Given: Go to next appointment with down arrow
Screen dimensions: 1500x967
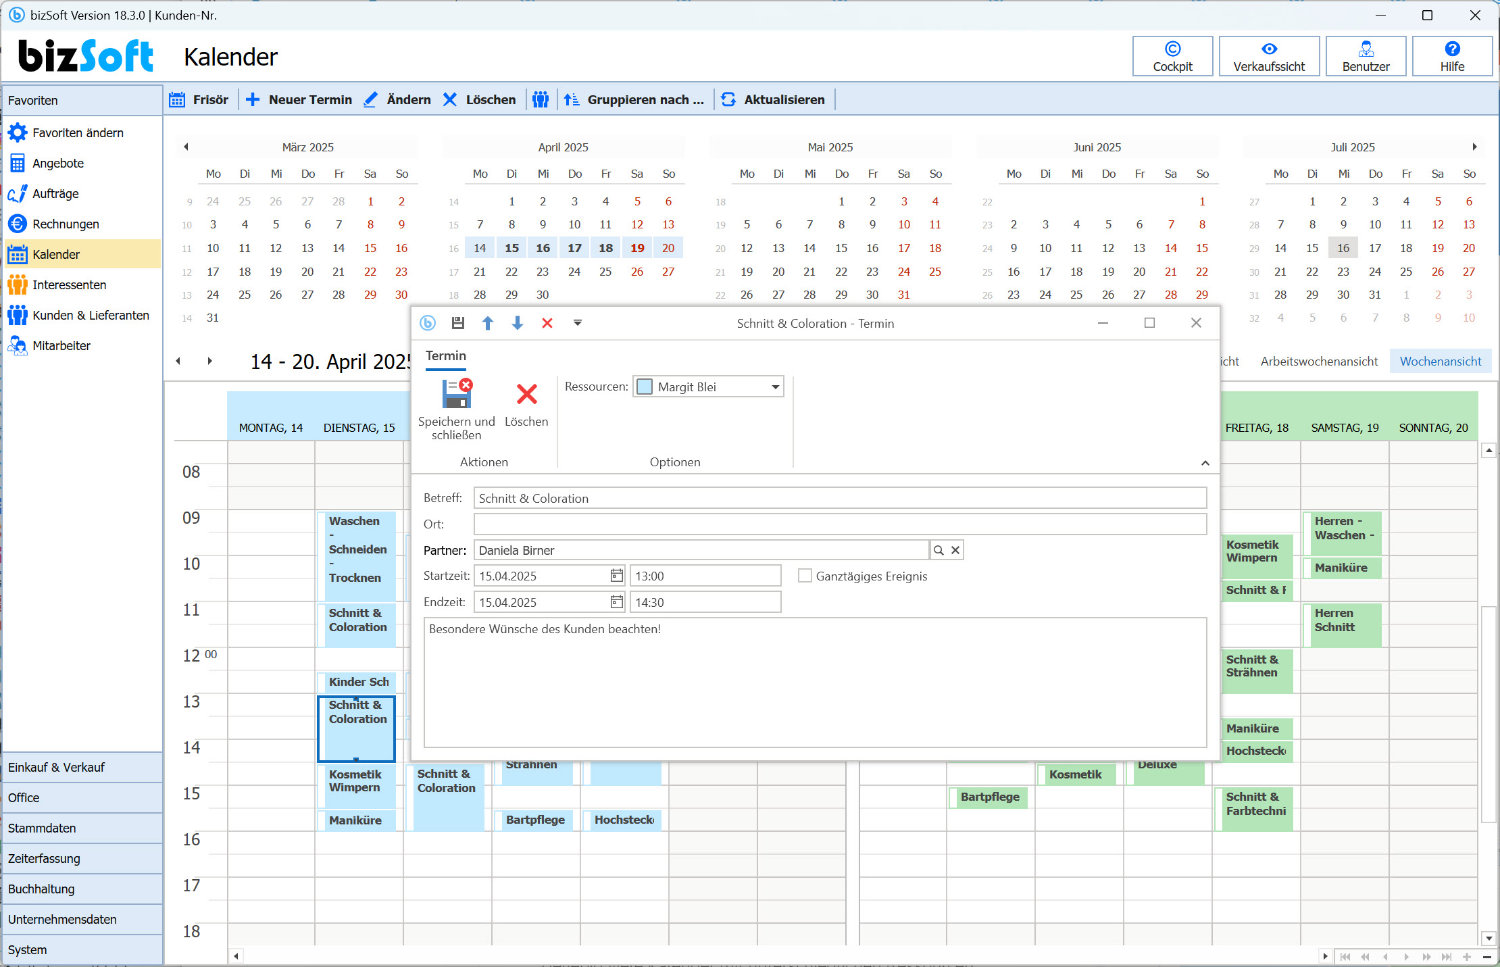Looking at the screenshot, I should click(517, 323).
